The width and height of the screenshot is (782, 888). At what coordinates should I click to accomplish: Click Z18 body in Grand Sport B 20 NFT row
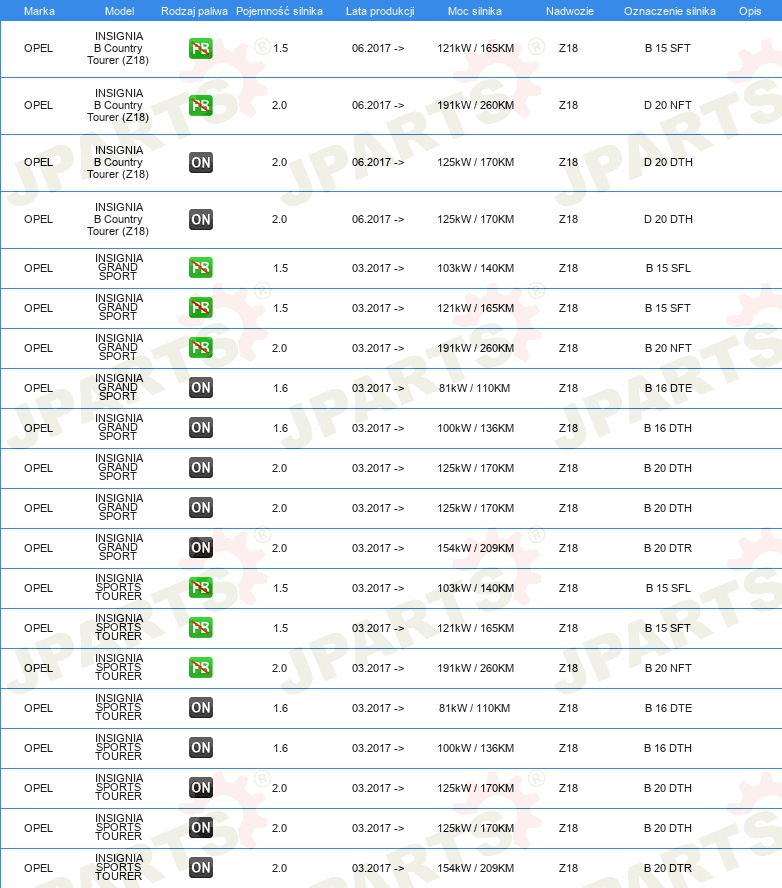tap(568, 348)
